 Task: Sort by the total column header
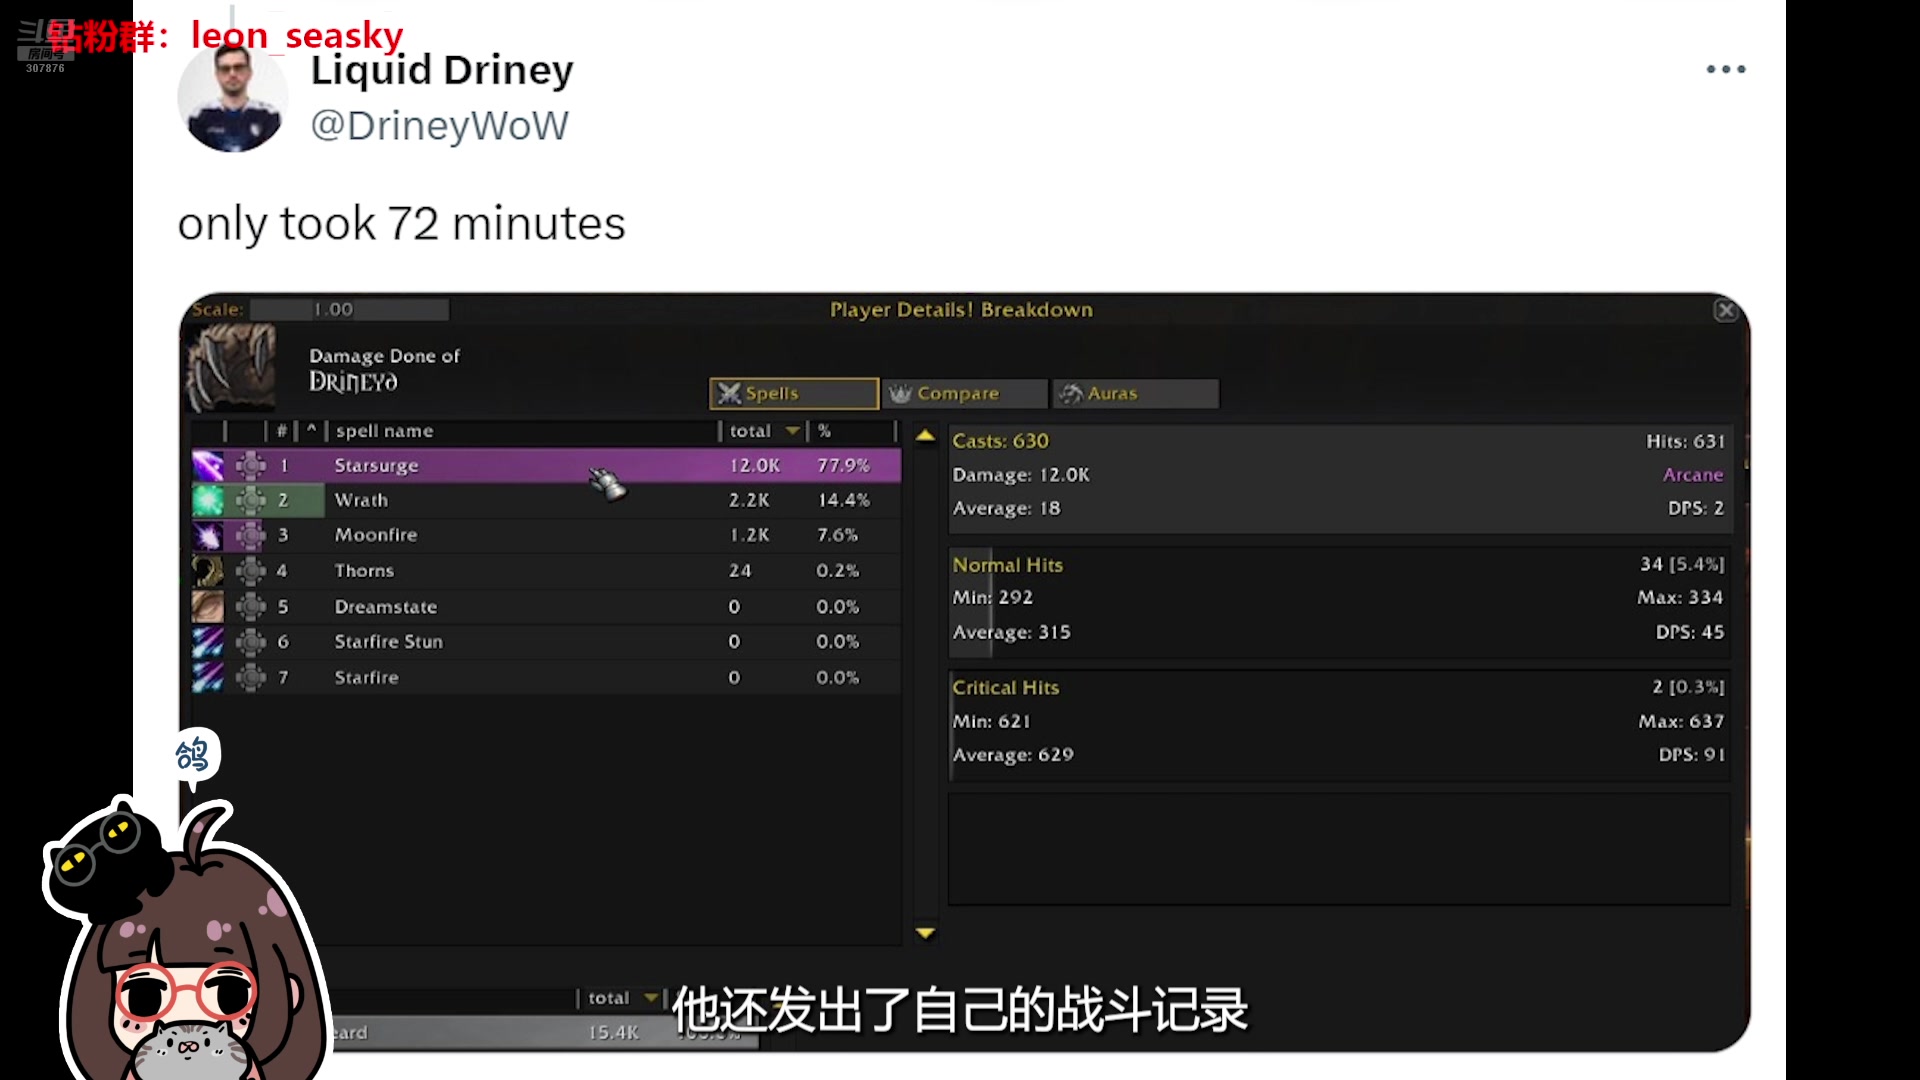pyautogui.click(x=762, y=431)
